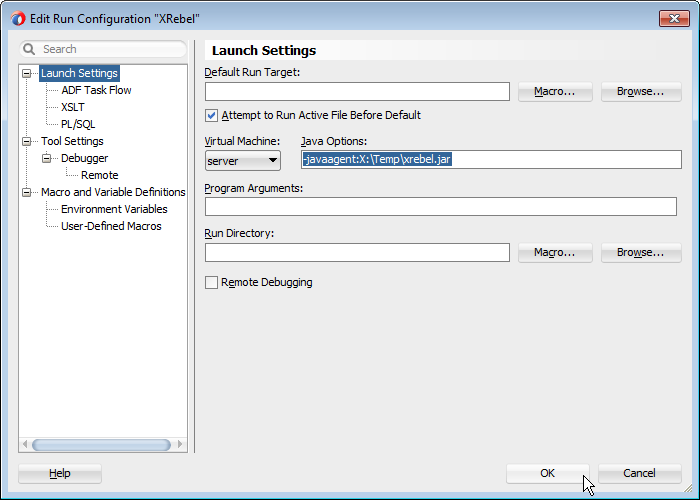Screen dimensions: 700x500
Task: Click the Cancel button
Action: 639,473
